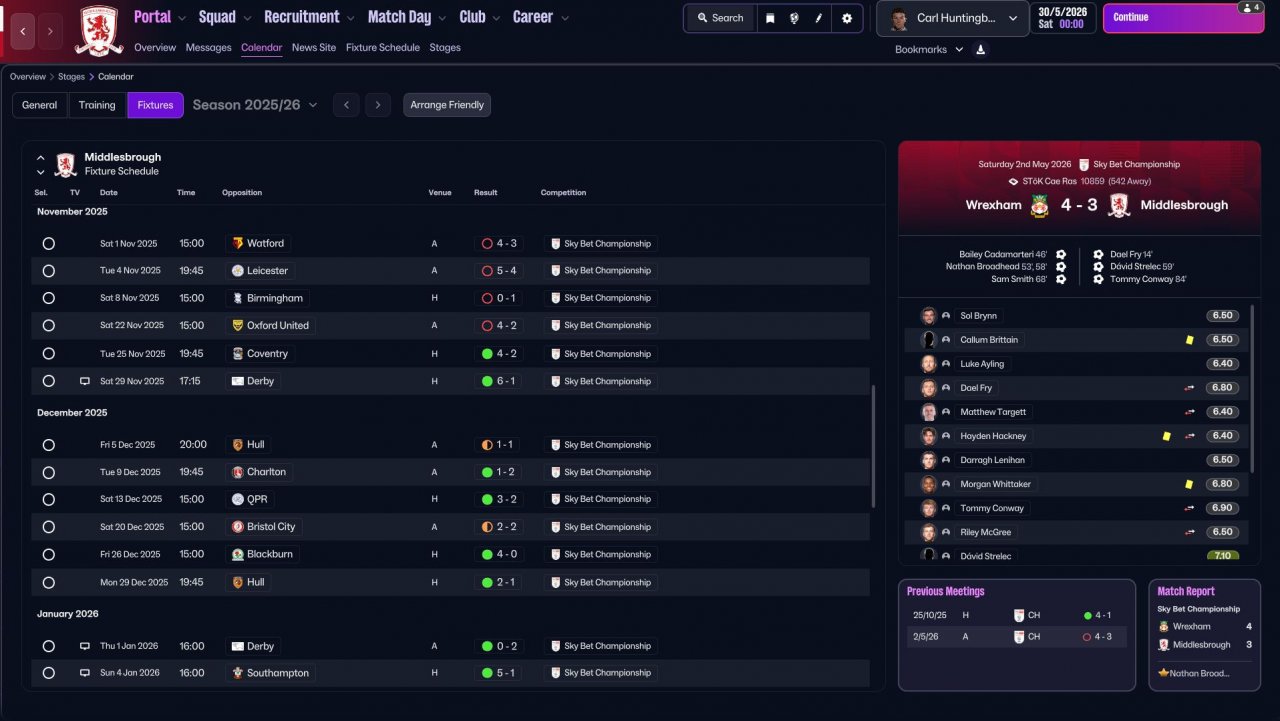
Task: Click the Search button
Action: pyautogui.click(x=720, y=18)
